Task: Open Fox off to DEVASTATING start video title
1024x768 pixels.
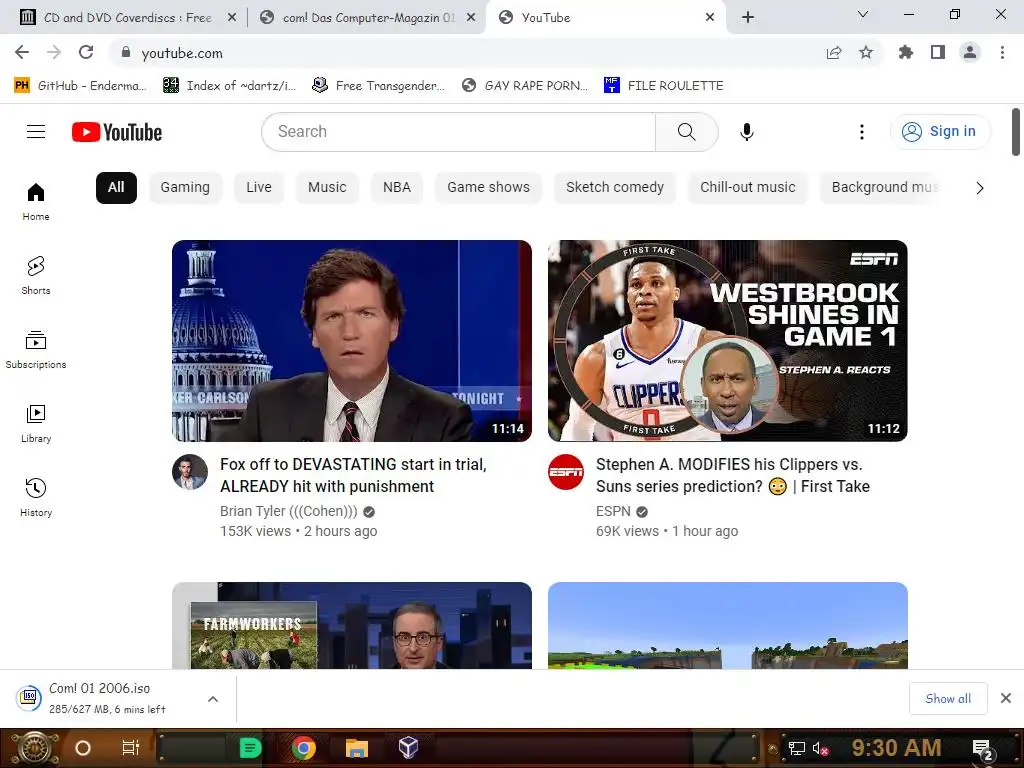Action: [353, 475]
